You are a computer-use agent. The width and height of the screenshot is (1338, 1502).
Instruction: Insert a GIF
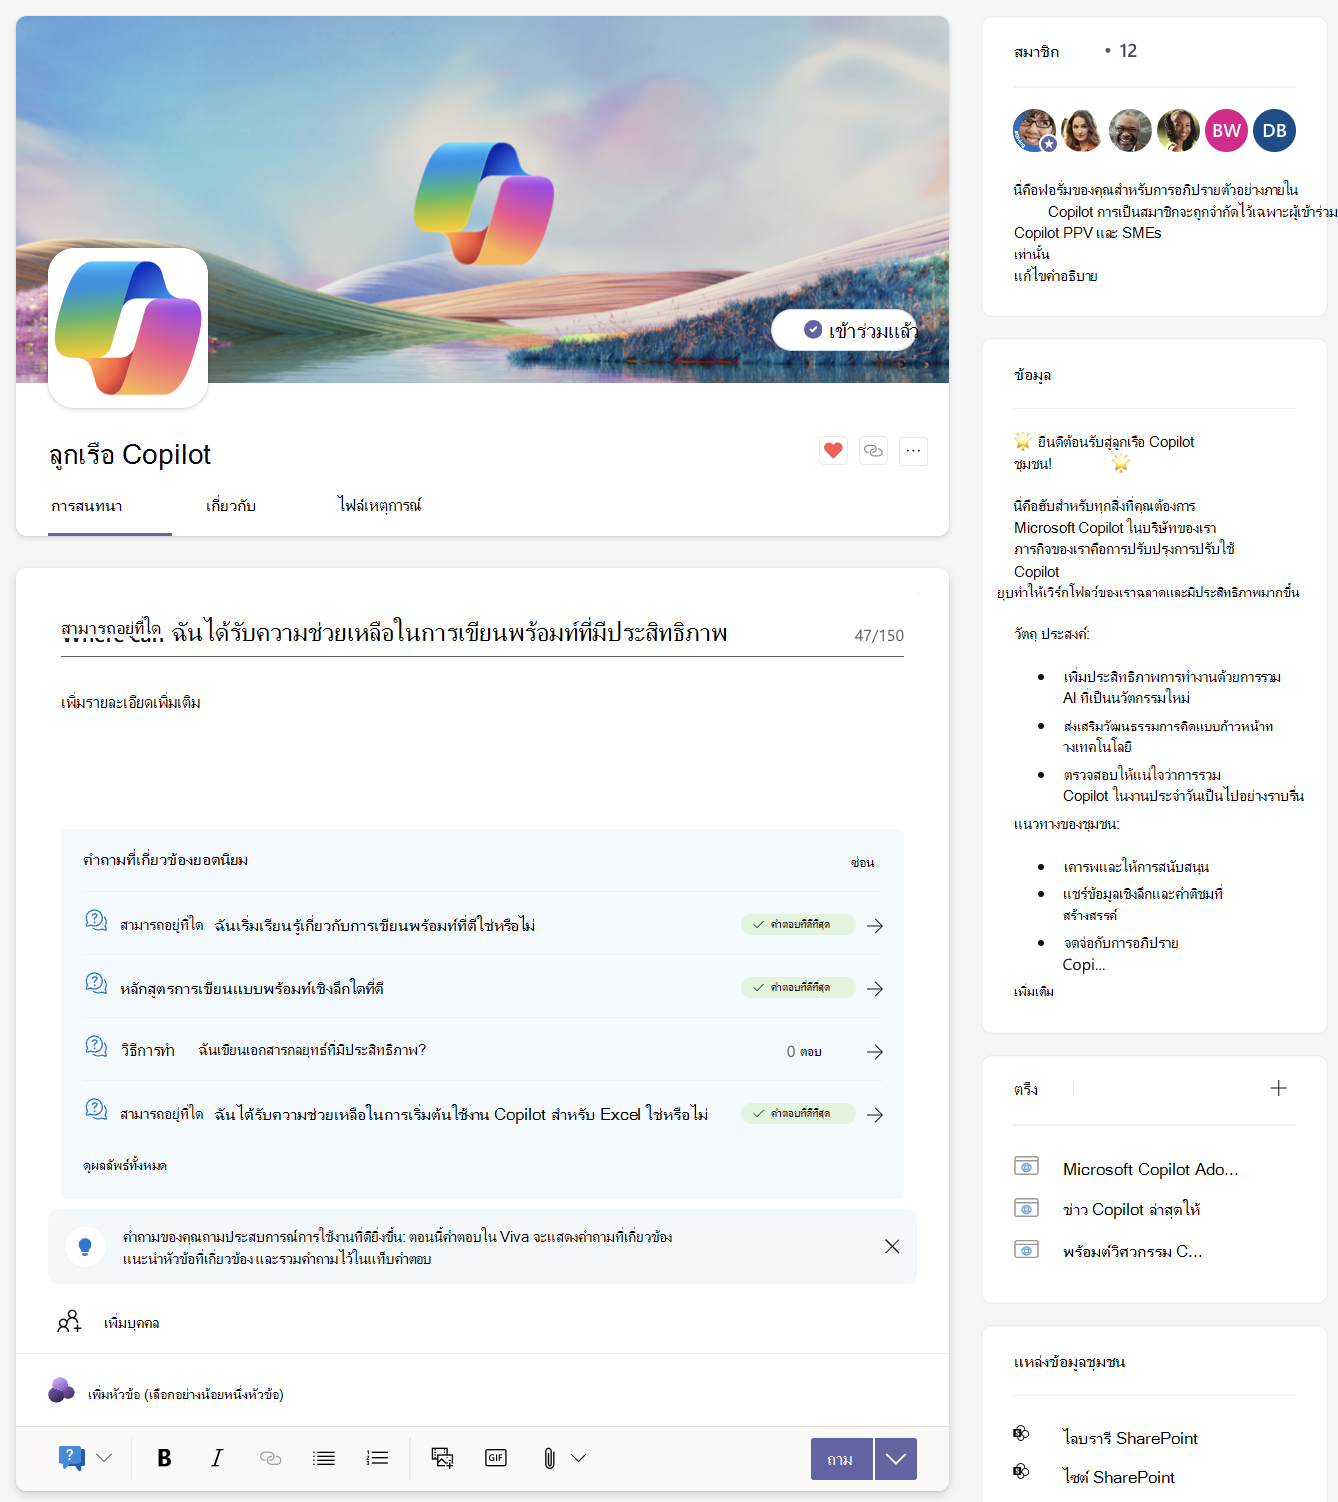pyautogui.click(x=496, y=1458)
